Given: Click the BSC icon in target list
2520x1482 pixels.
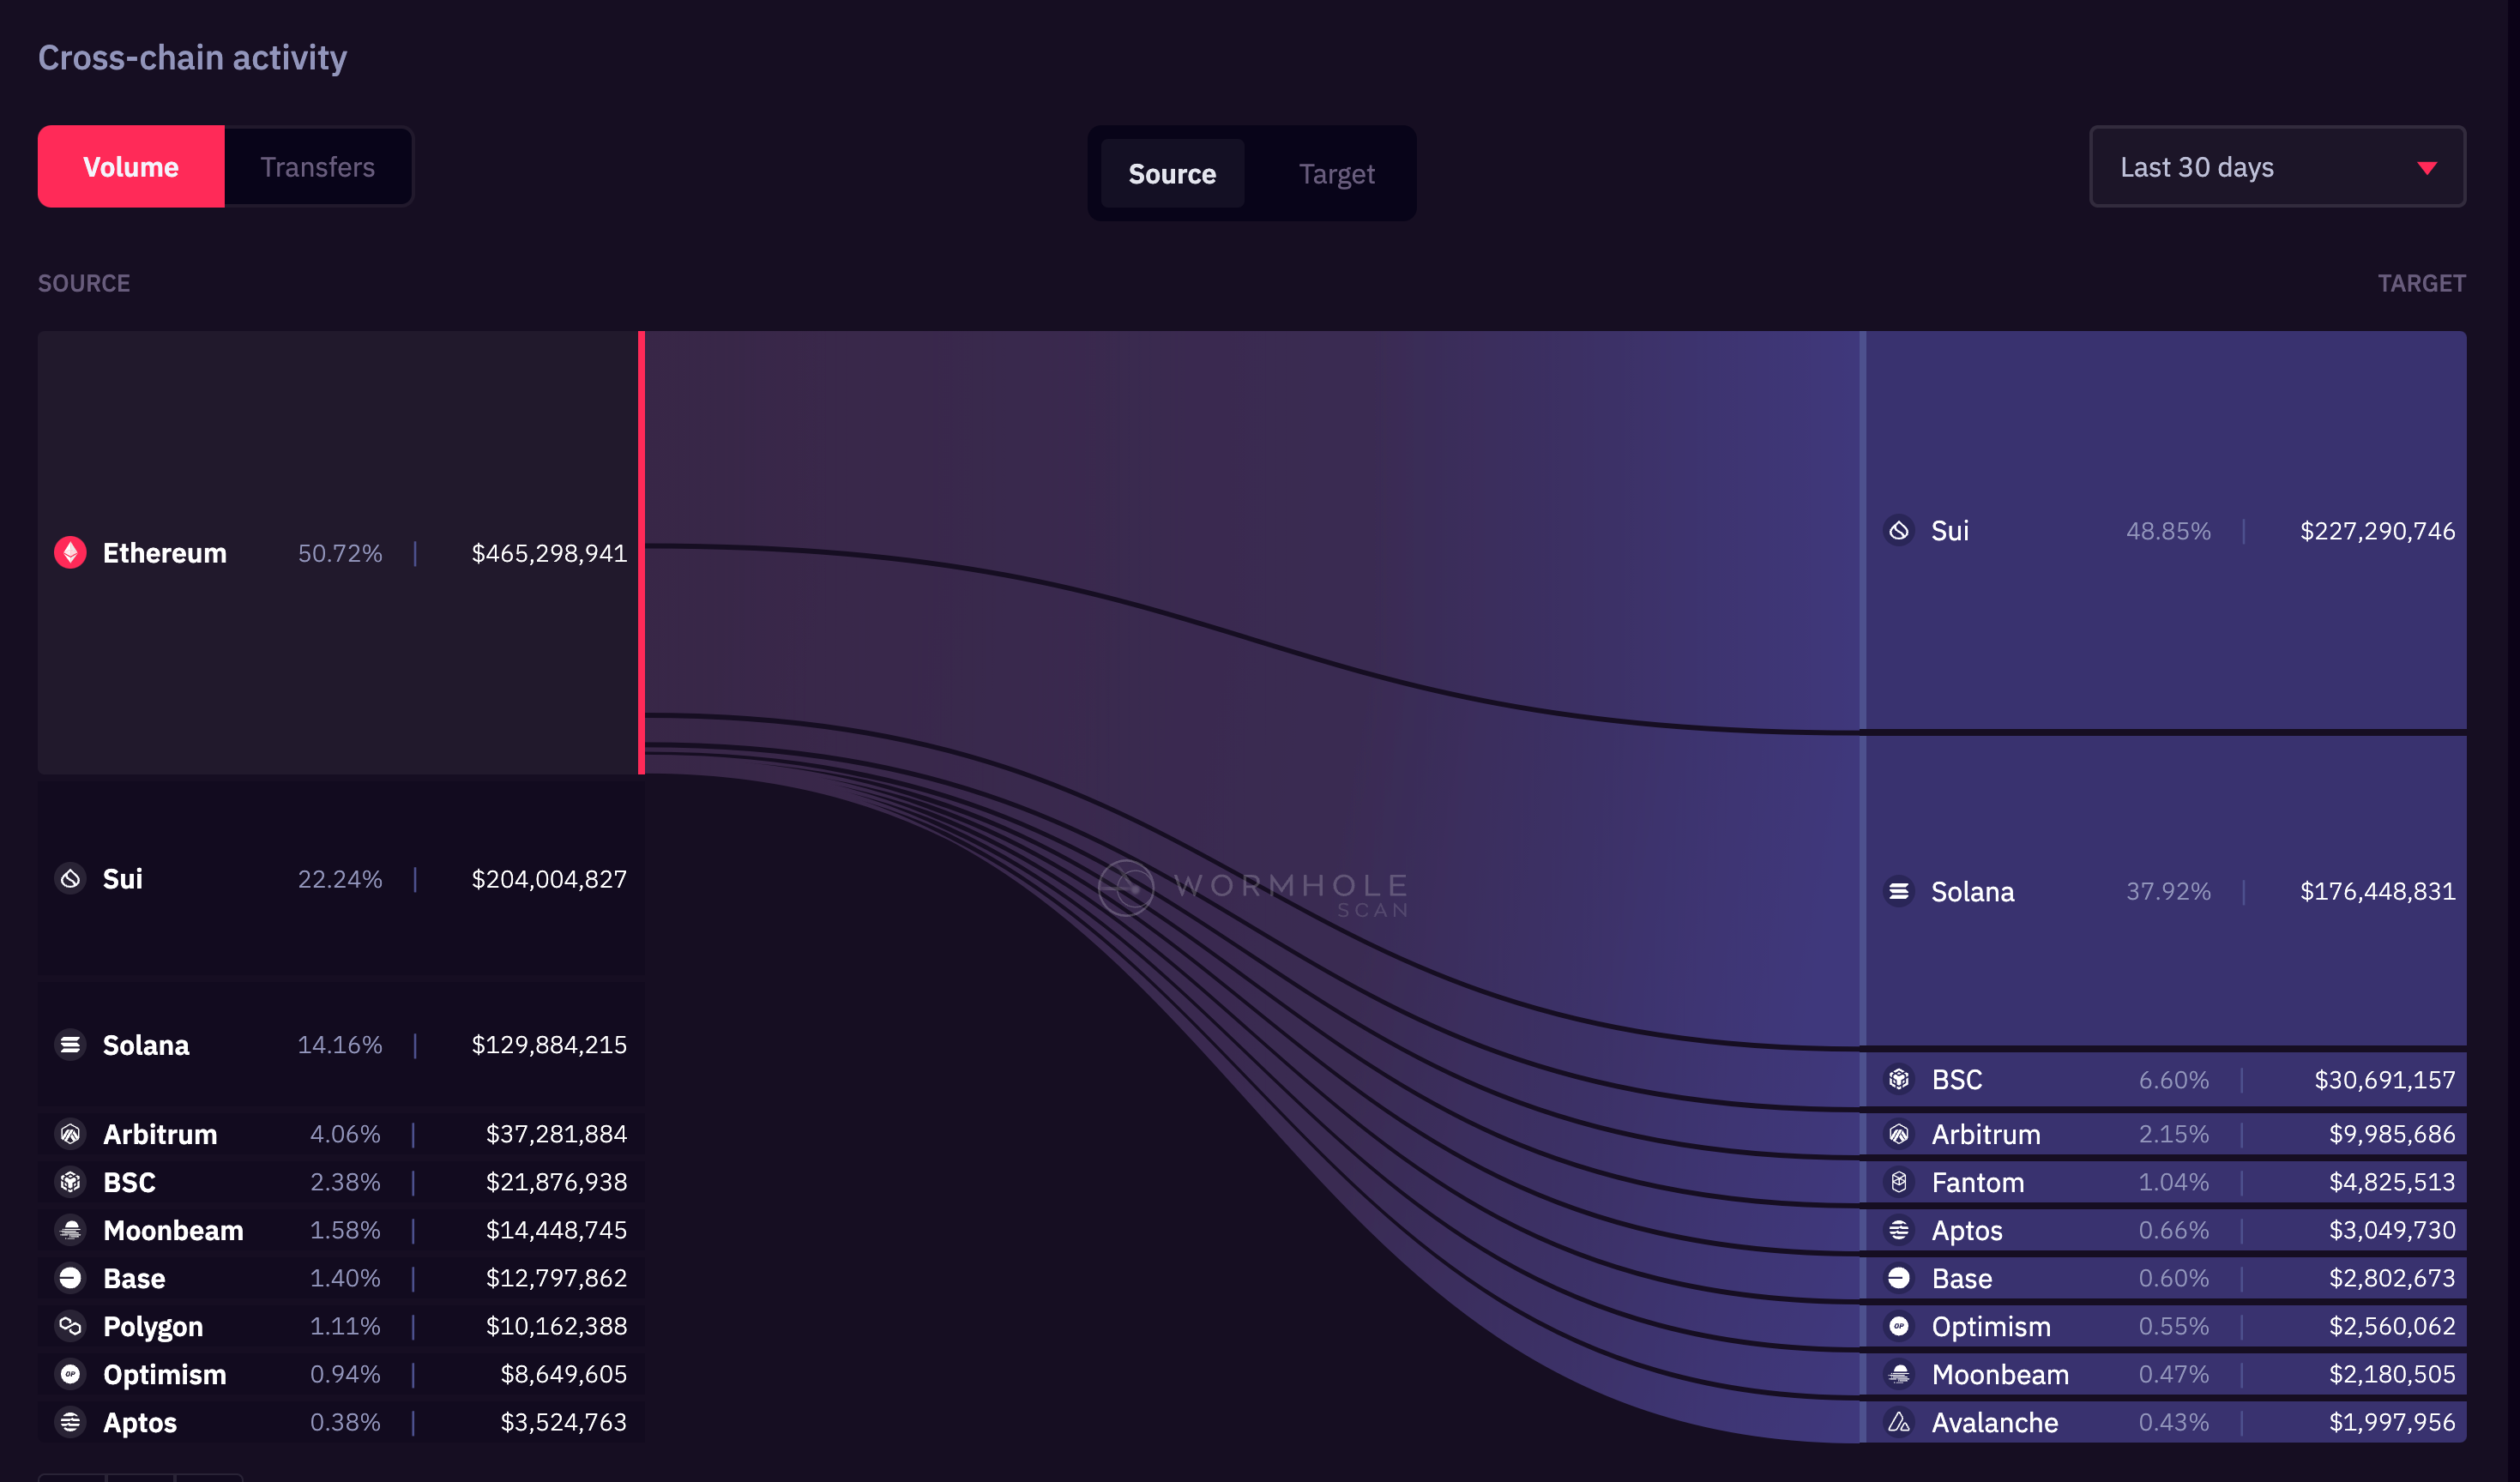Looking at the screenshot, I should [1899, 1080].
